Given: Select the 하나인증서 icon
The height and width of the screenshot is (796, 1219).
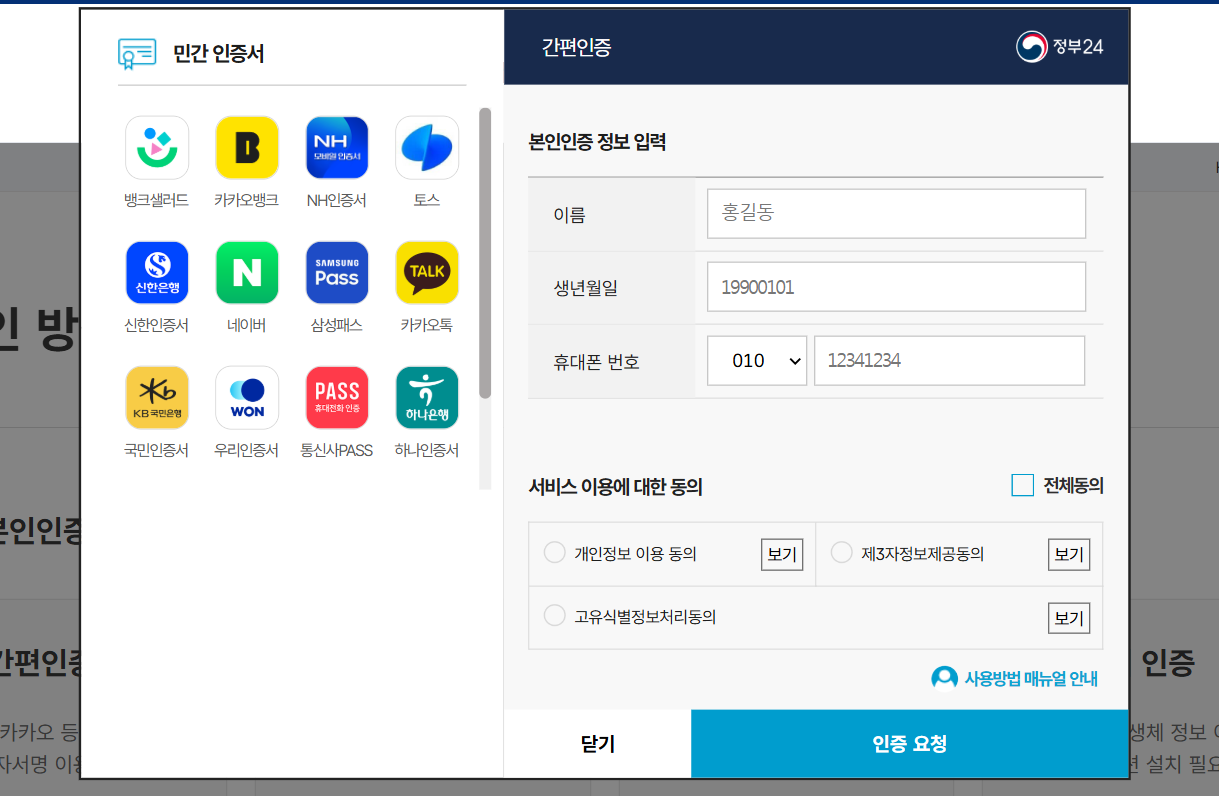Looking at the screenshot, I should point(427,398).
